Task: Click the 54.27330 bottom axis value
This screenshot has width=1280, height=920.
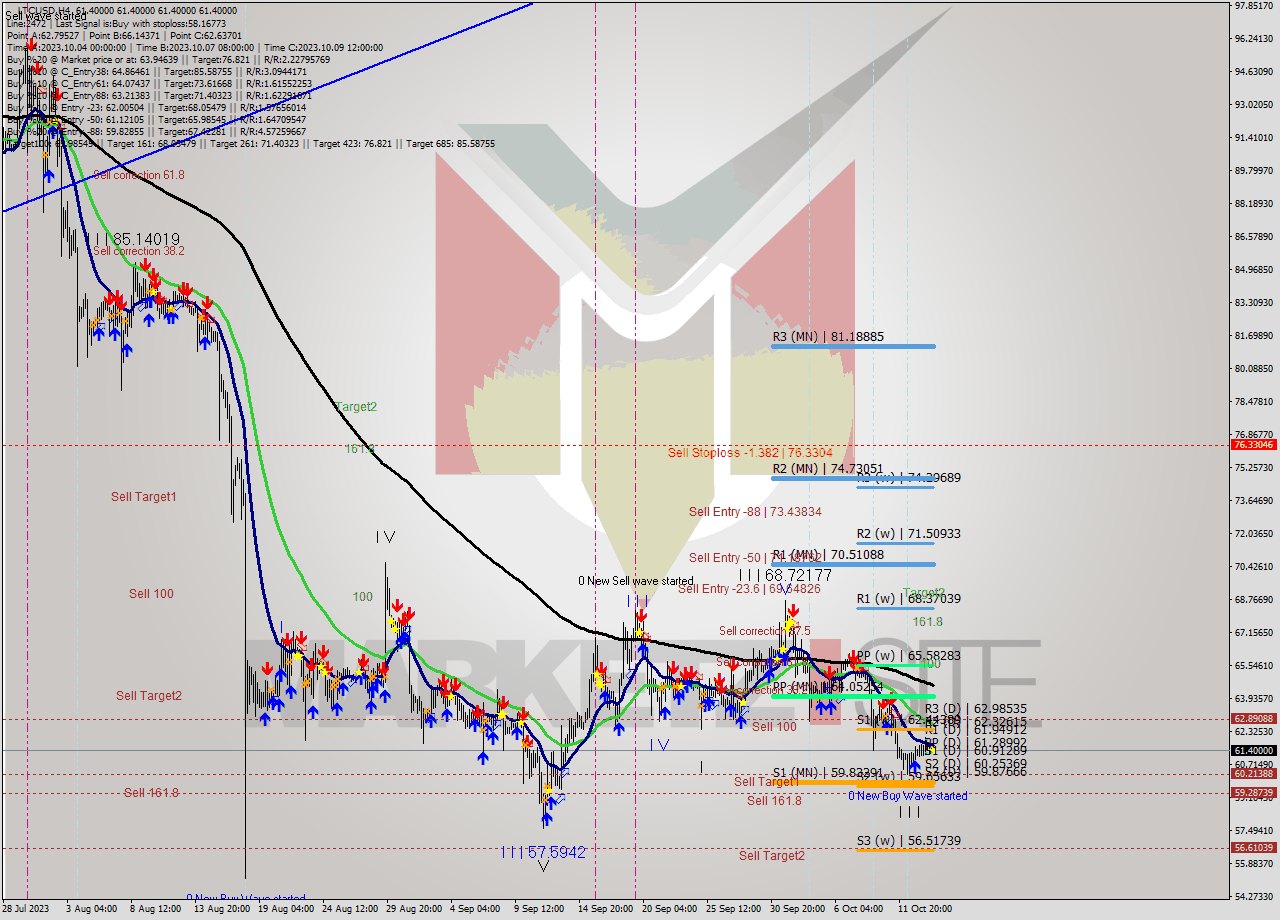Action: point(1253,896)
